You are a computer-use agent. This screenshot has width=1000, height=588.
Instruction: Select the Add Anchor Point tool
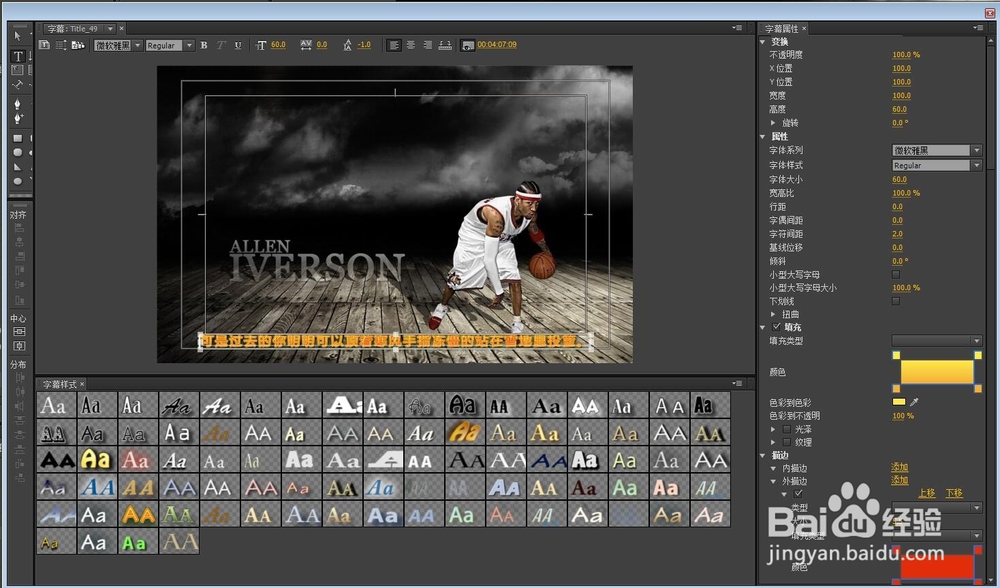click(18, 118)
